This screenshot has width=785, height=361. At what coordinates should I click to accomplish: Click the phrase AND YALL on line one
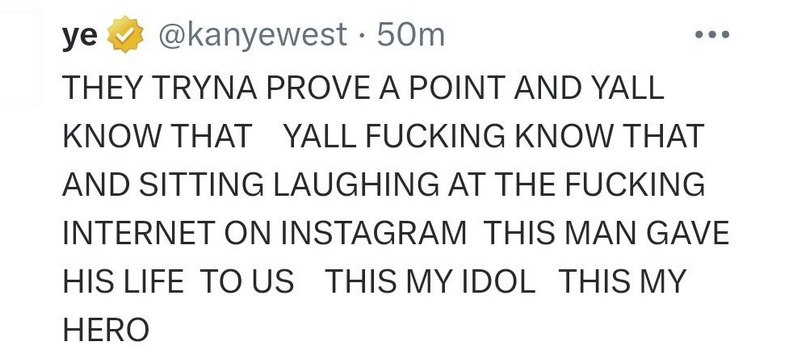[589, 88]
